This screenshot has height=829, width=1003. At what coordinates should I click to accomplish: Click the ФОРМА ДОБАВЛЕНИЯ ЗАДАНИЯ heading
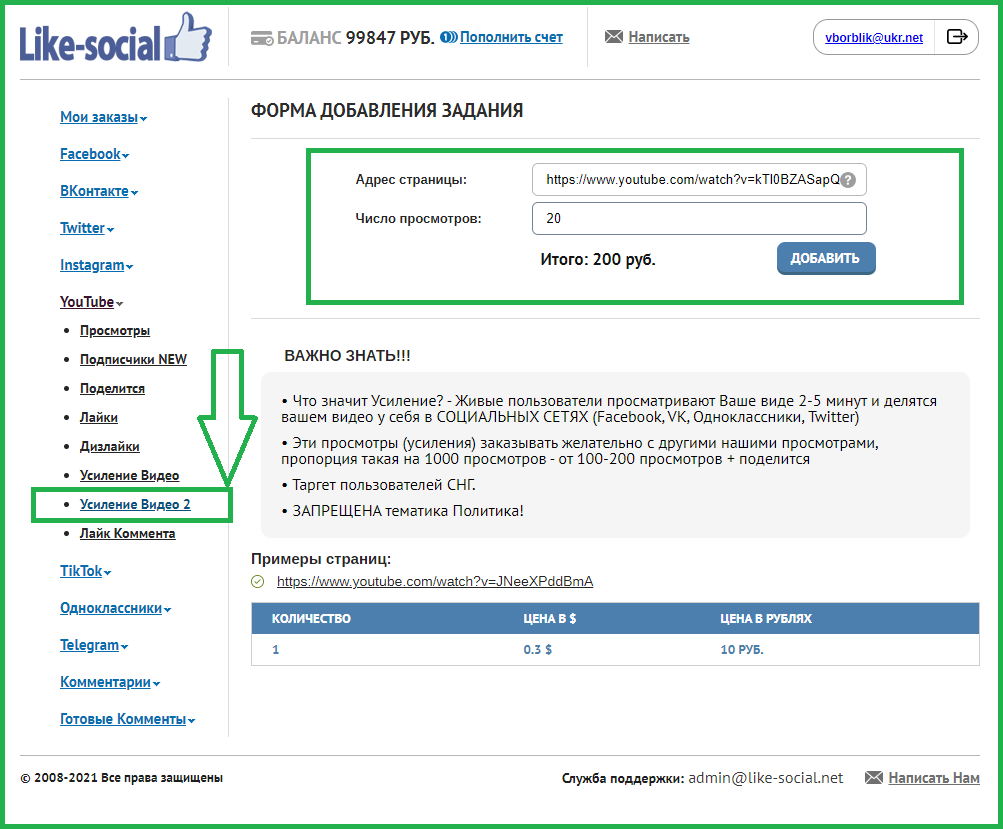coord(387,111)
